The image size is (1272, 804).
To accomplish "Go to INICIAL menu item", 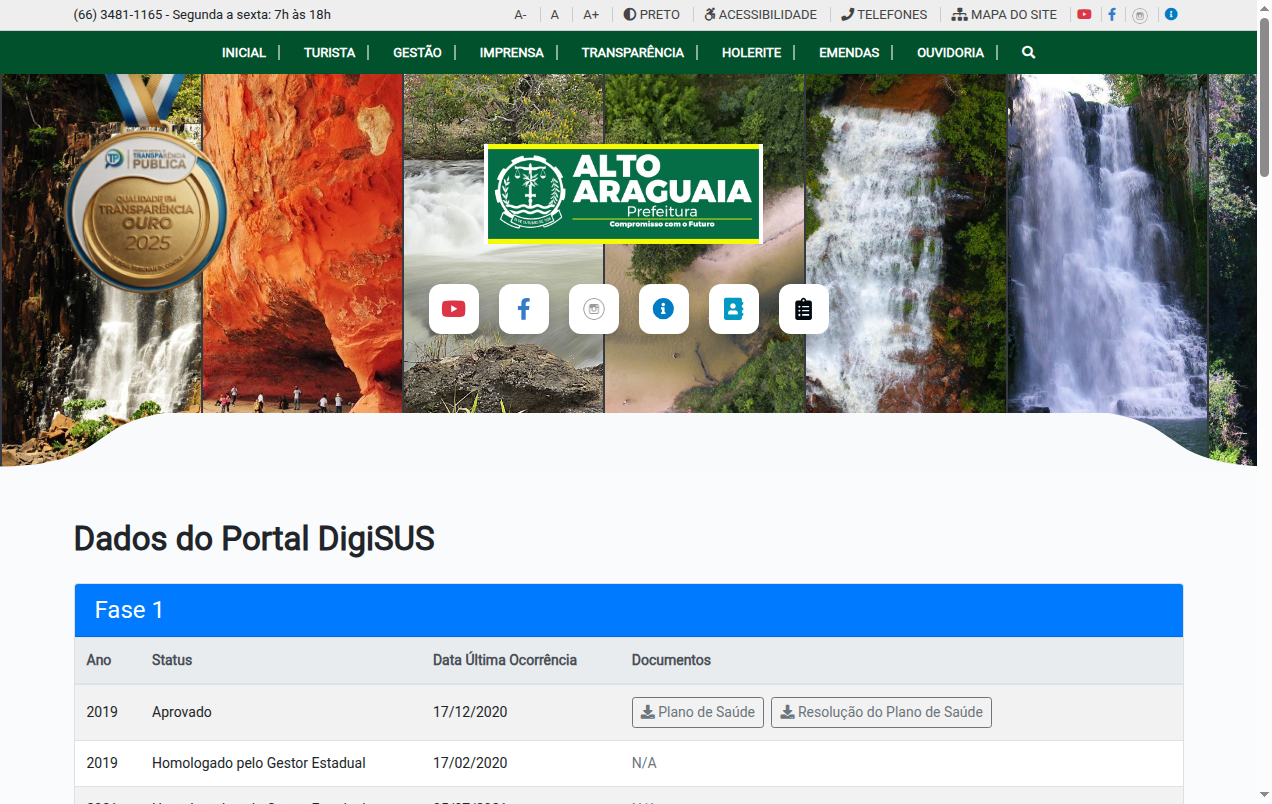I will click(x=244, y=52).
